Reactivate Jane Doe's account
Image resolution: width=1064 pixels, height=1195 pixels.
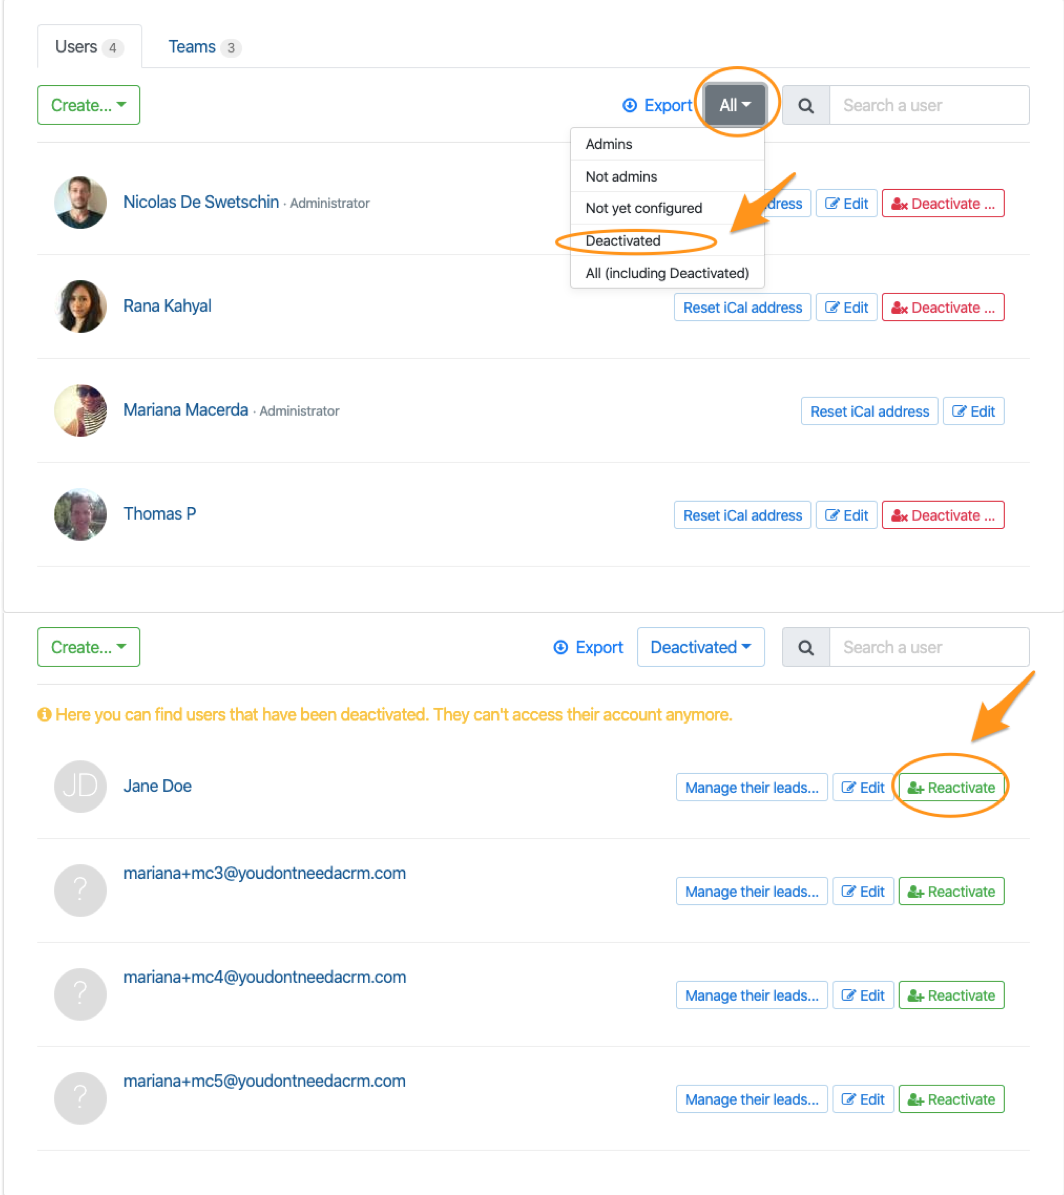tap(951, 788)
